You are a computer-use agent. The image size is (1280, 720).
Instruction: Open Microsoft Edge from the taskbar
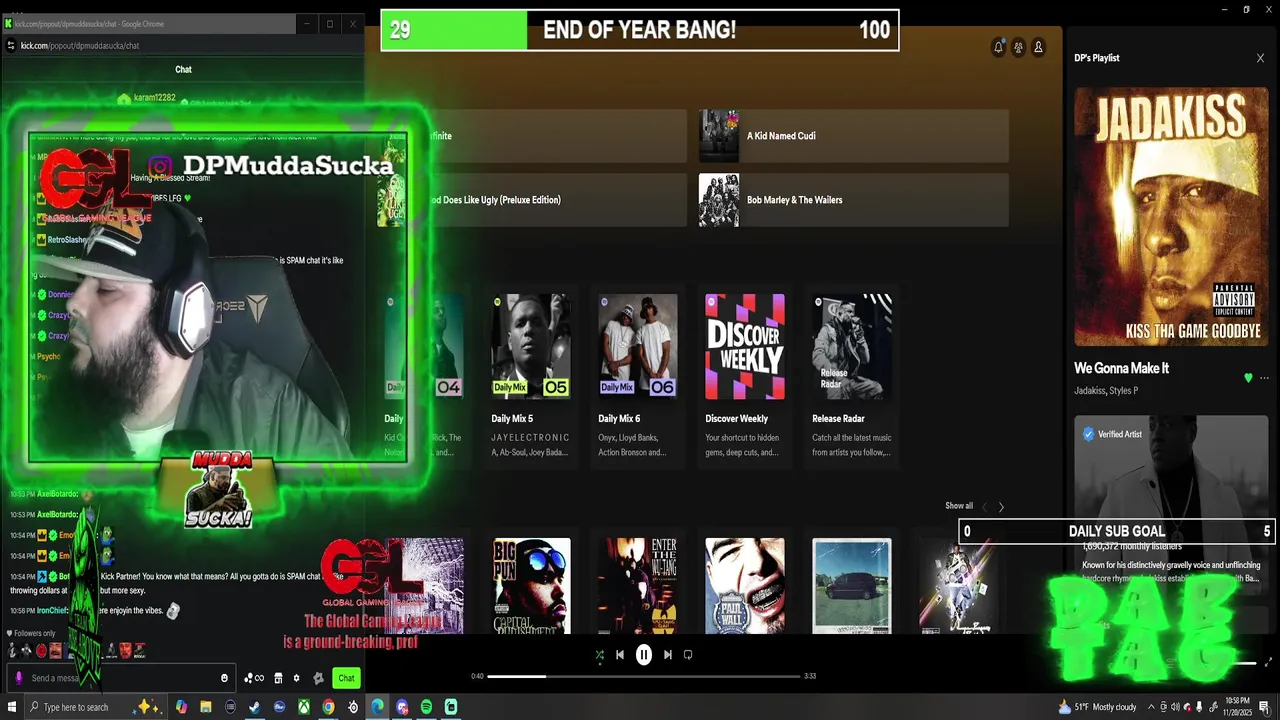377,707
